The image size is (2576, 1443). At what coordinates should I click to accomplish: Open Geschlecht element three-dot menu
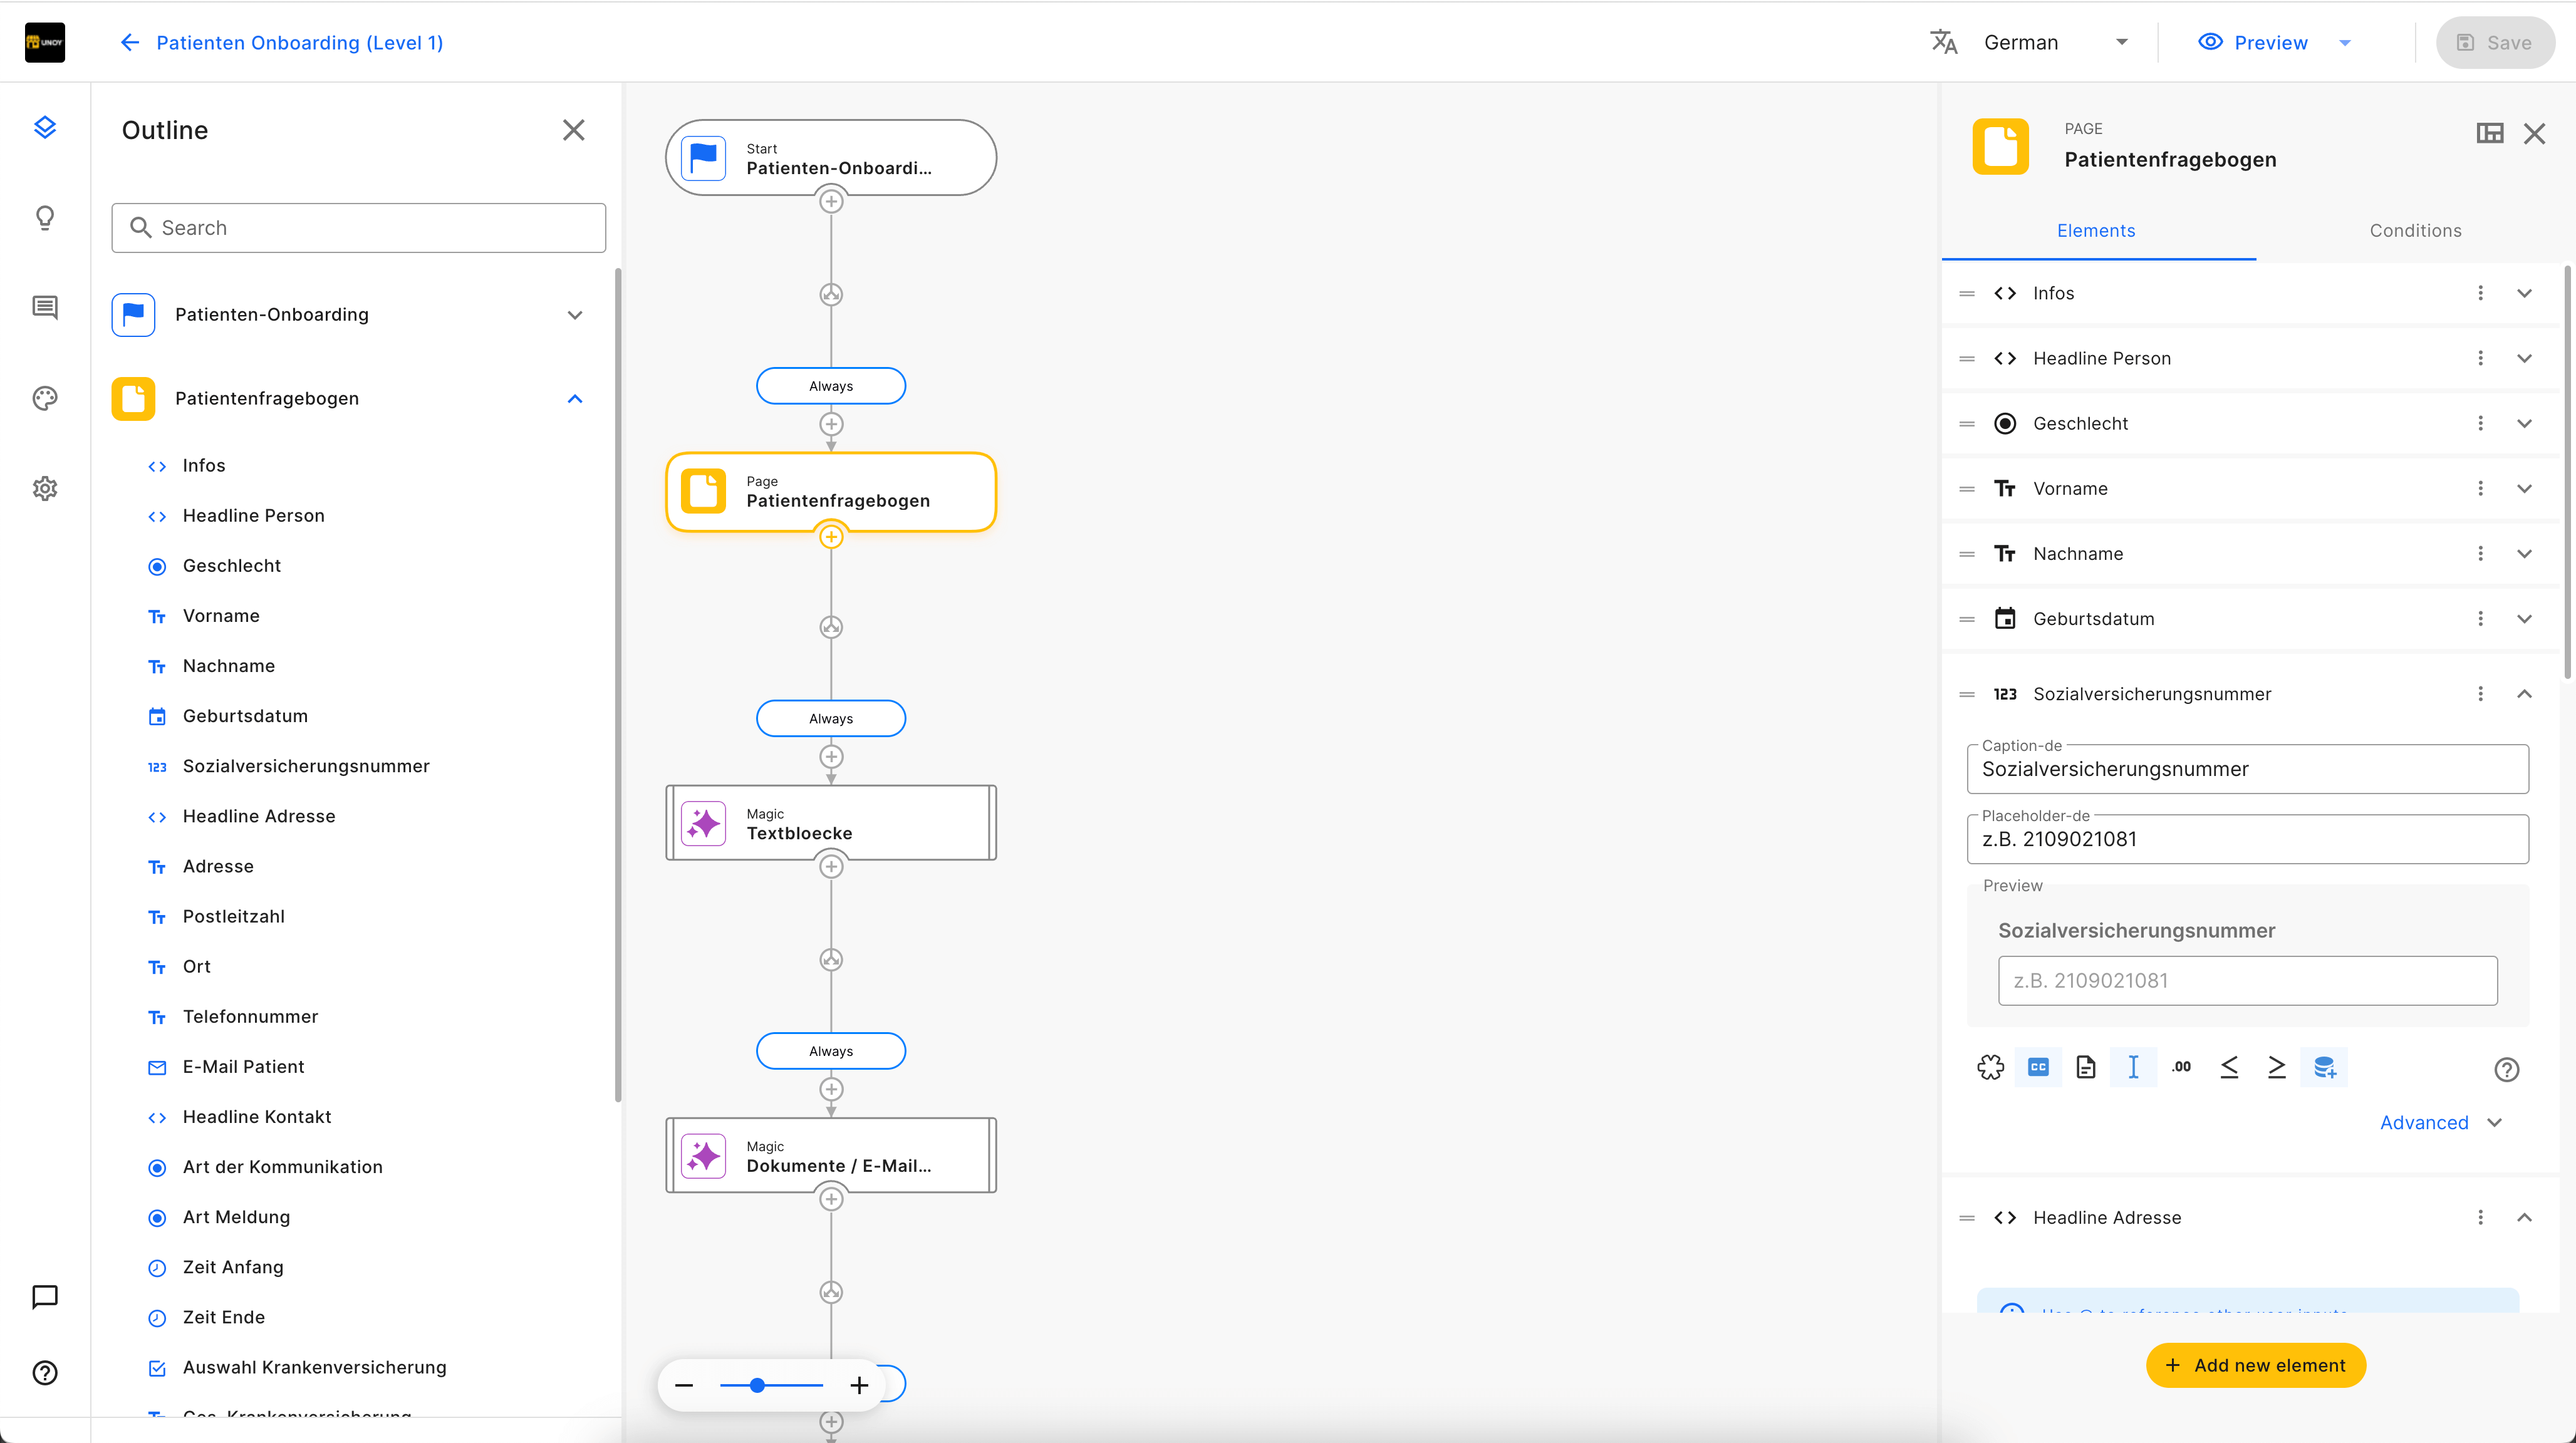(2480, 423)
